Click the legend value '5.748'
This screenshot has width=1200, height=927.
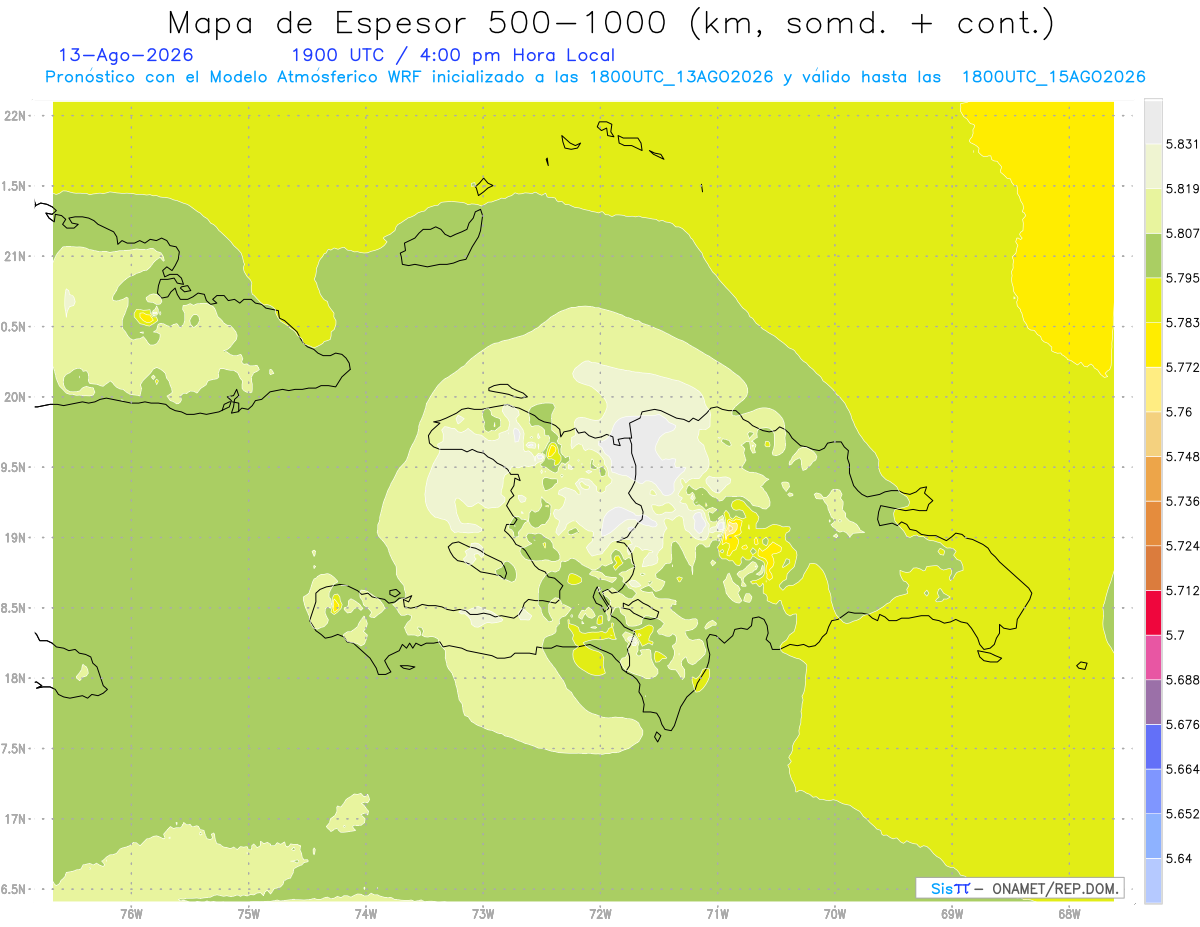coord(1182,456)
